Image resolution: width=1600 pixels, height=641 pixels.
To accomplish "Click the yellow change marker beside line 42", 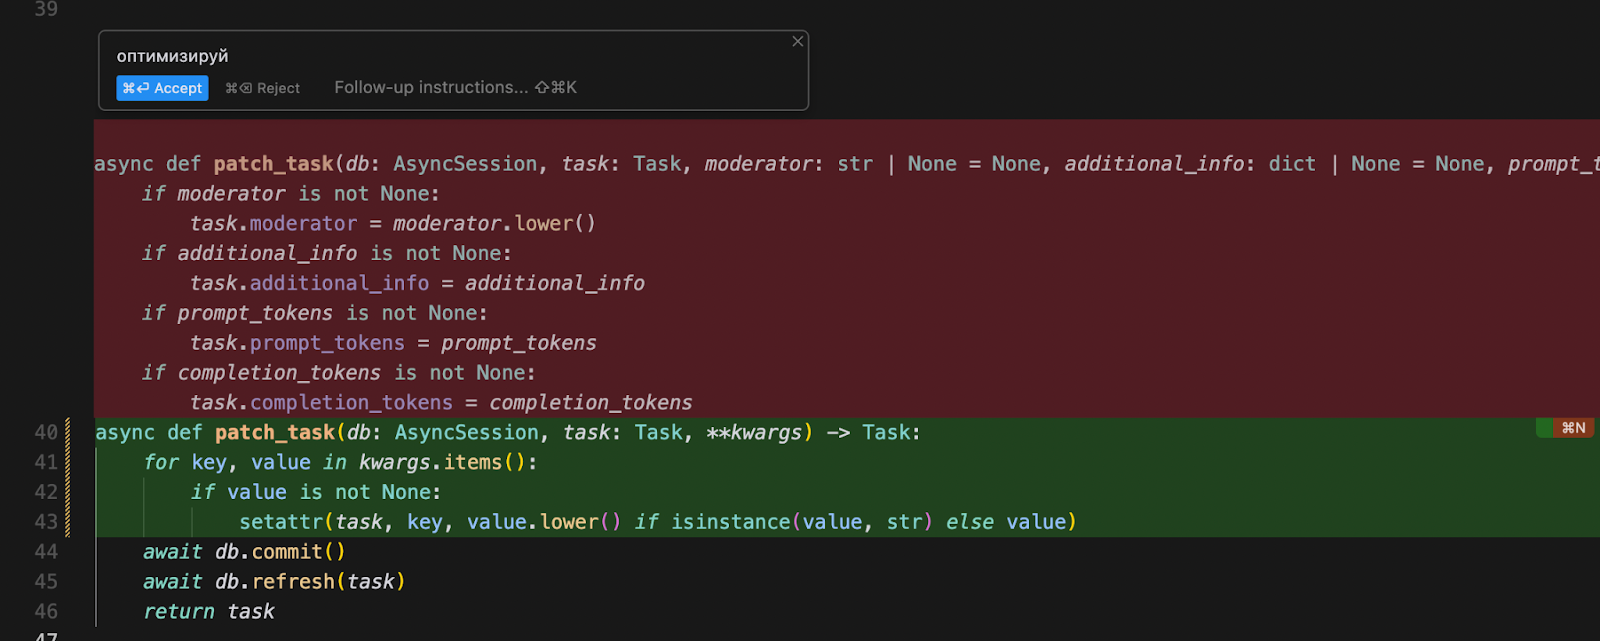I will [x=68, y=492].
